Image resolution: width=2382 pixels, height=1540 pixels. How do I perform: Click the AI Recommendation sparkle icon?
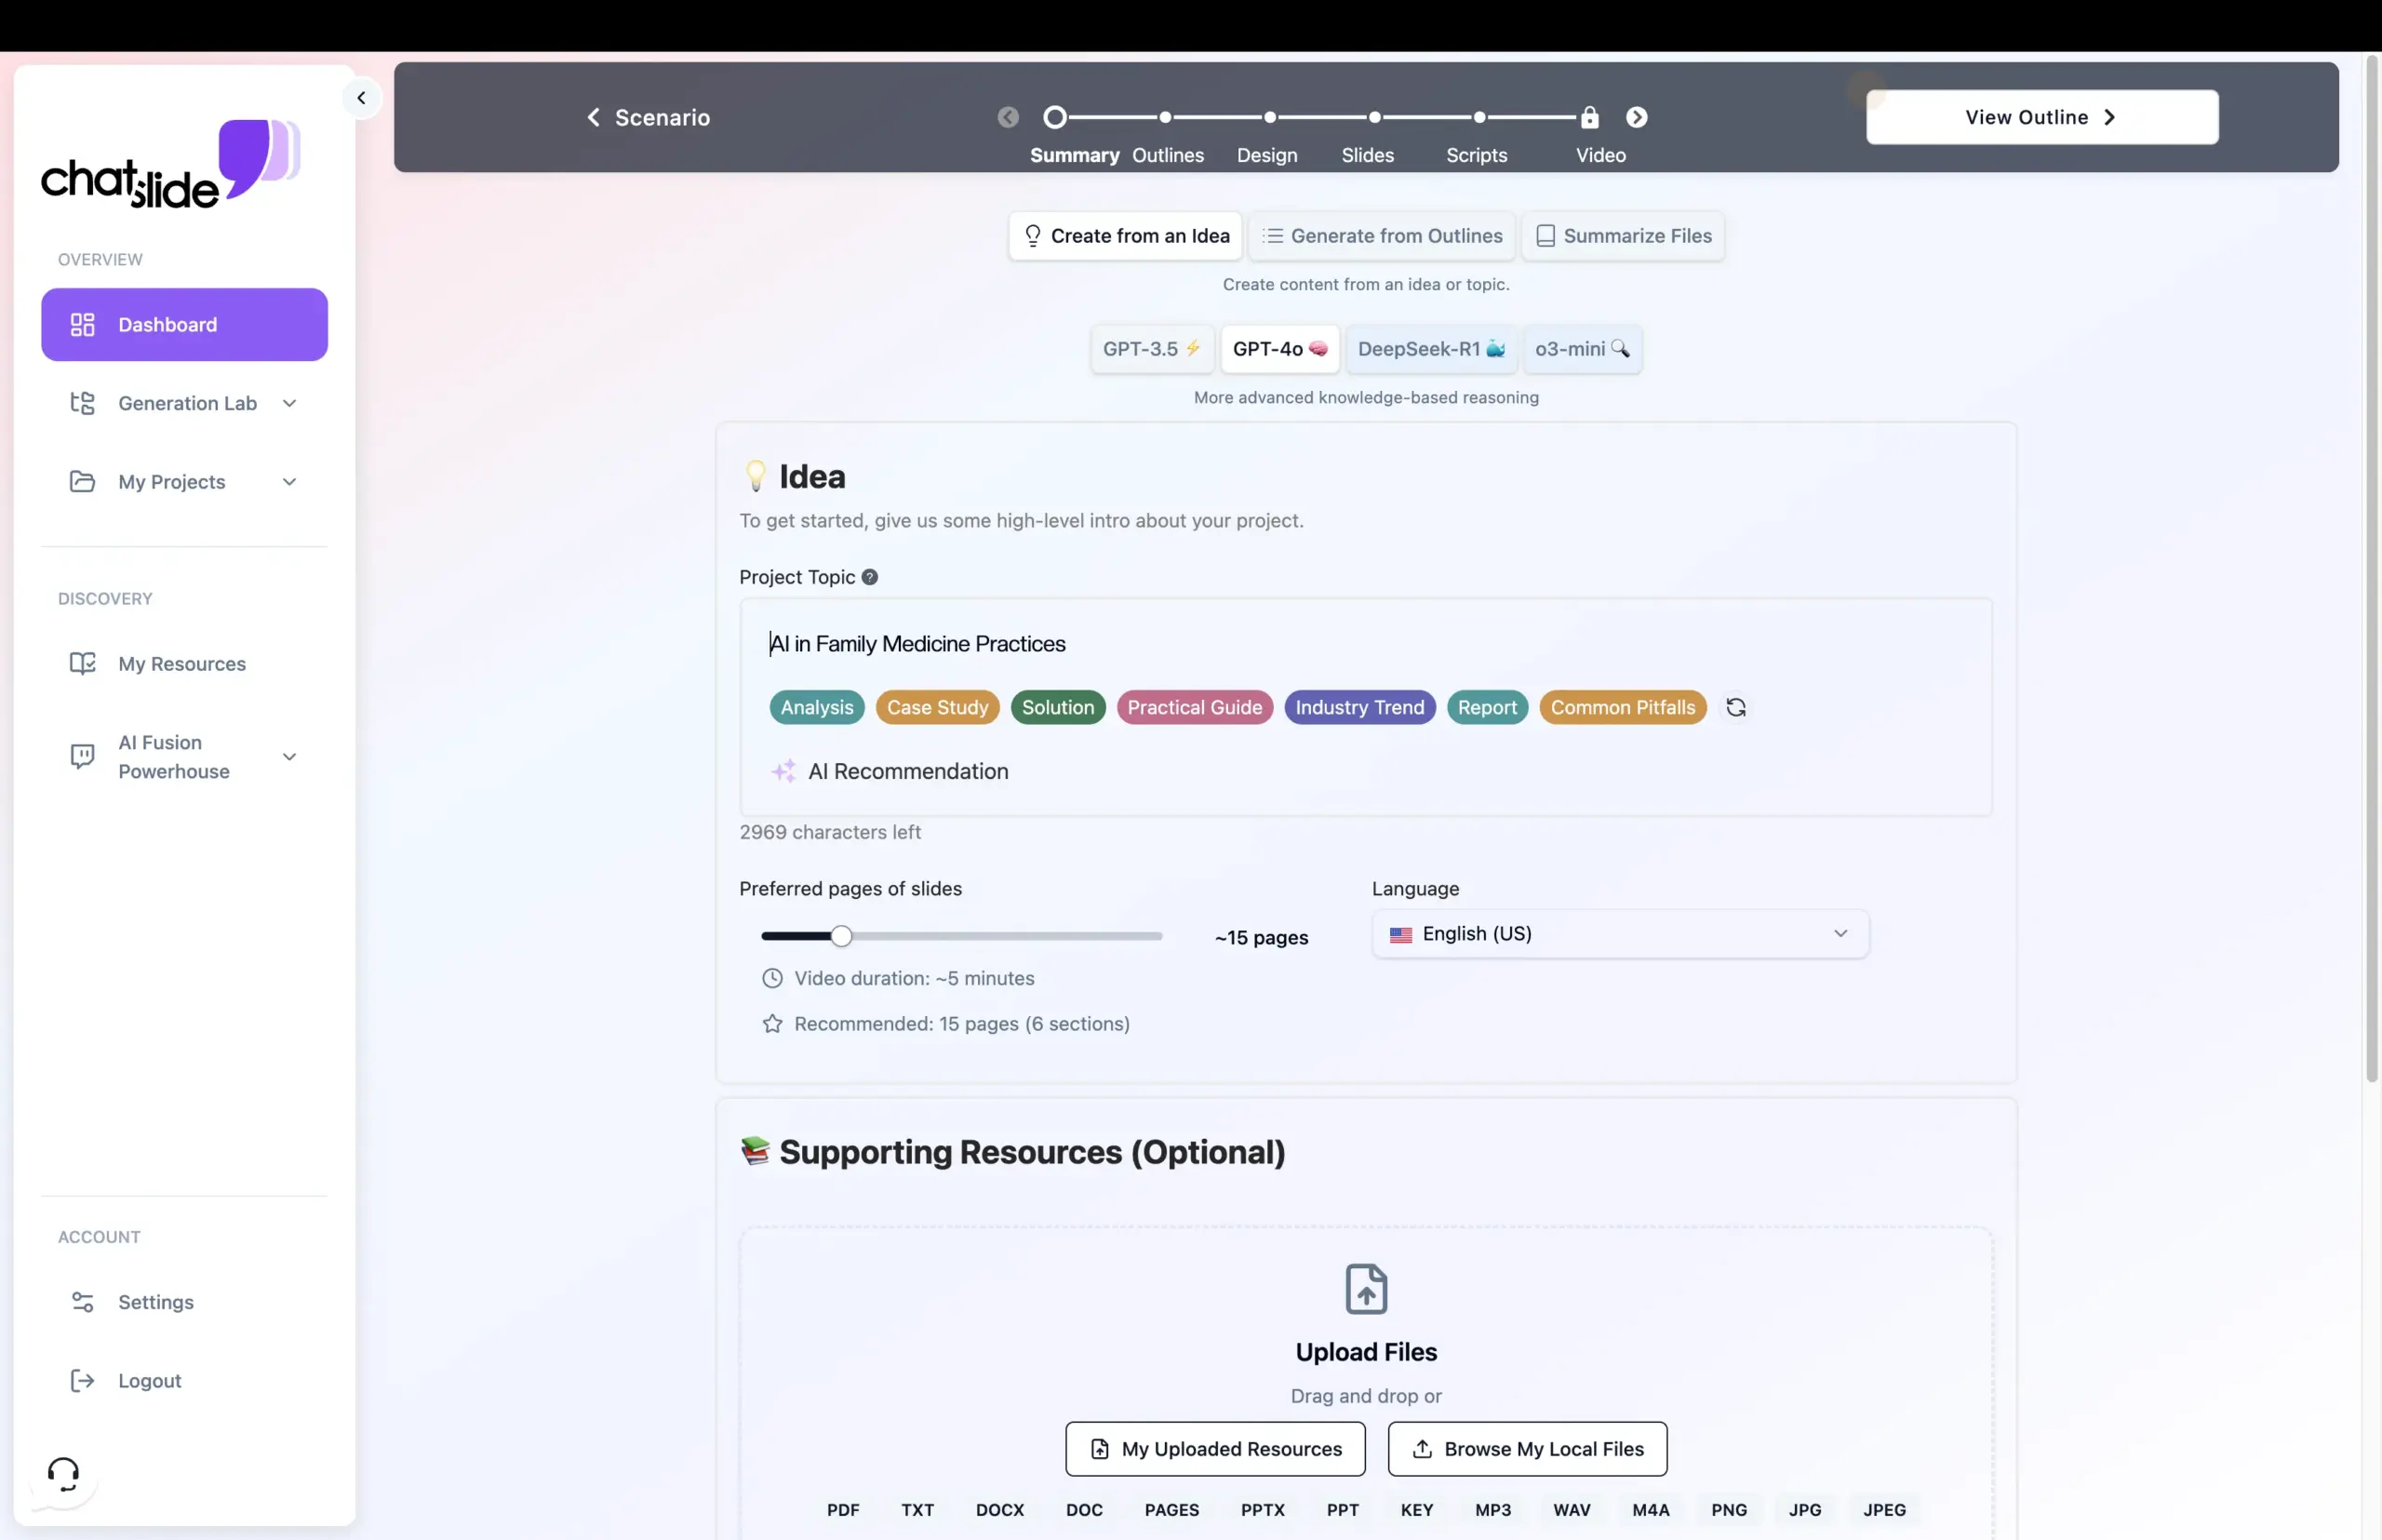tap(783, 771)
